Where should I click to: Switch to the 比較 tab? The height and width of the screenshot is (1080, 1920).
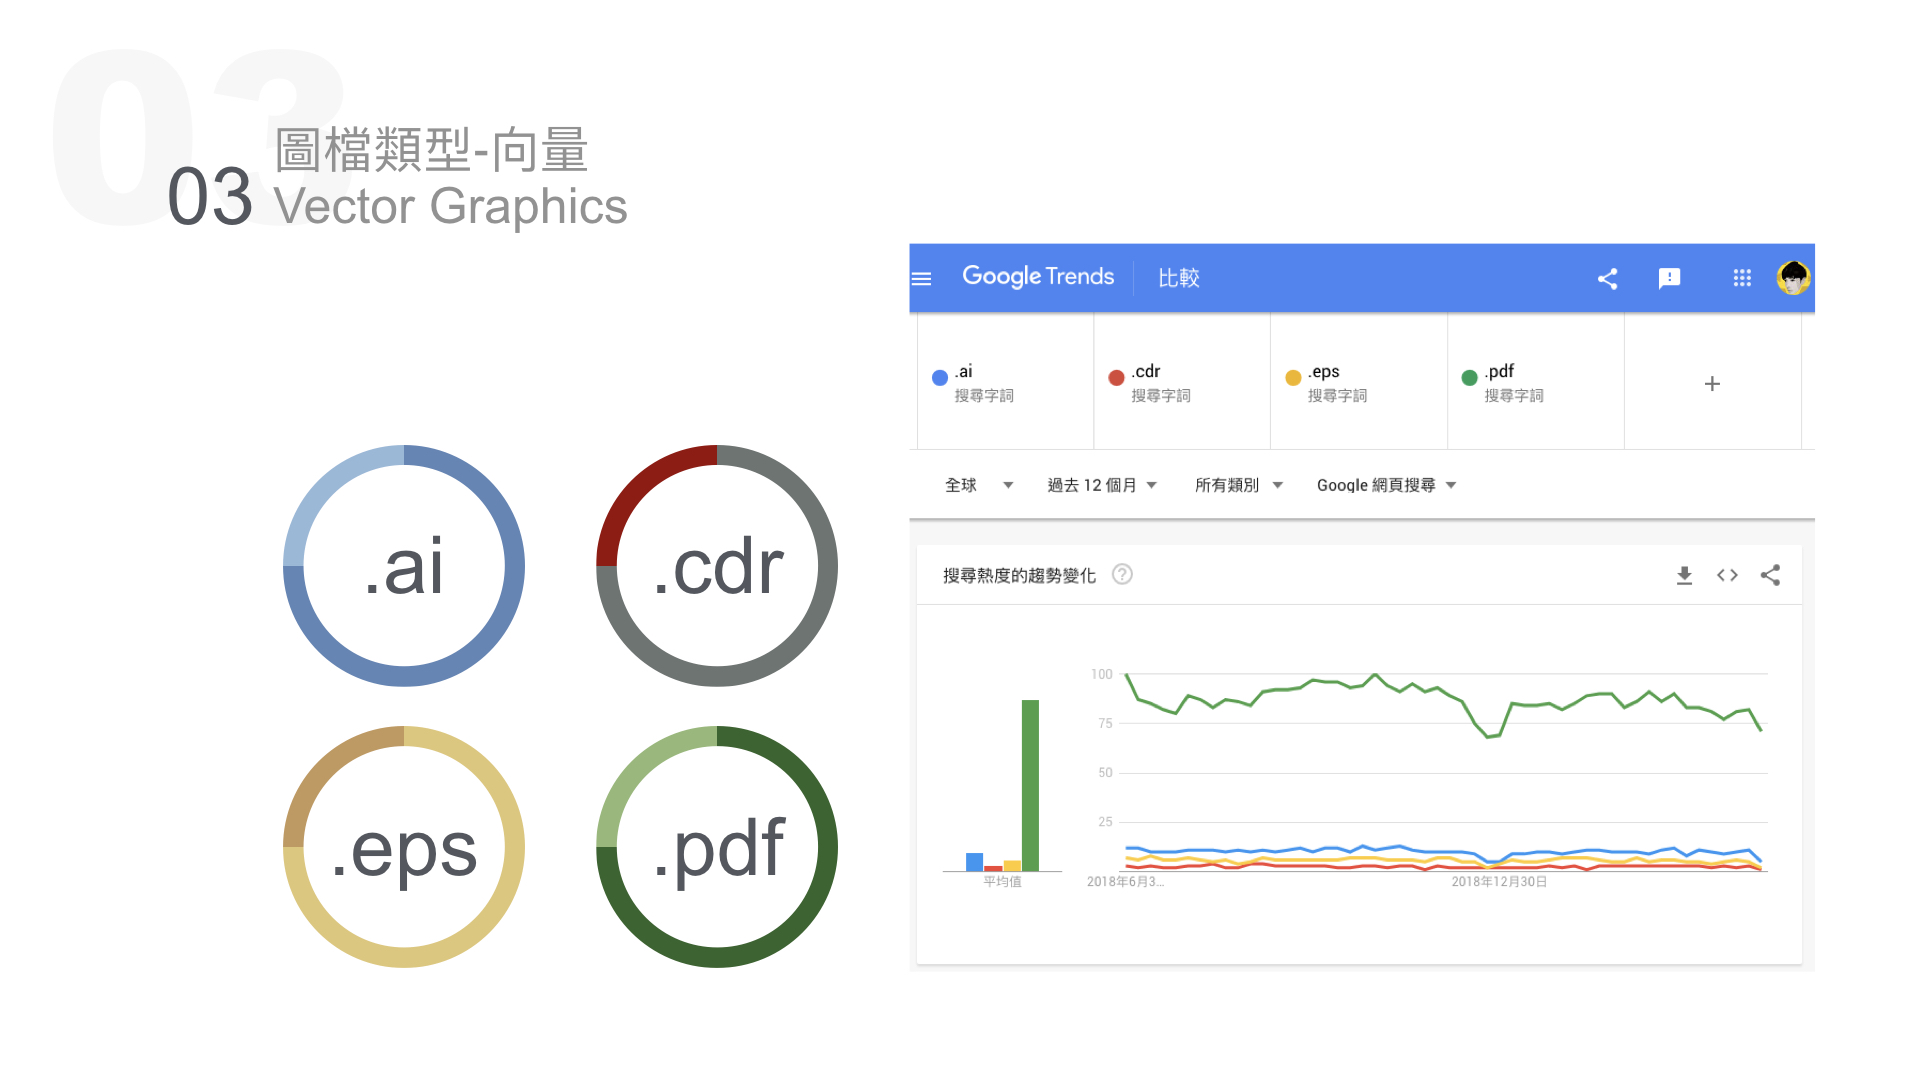pos(1178,278)
